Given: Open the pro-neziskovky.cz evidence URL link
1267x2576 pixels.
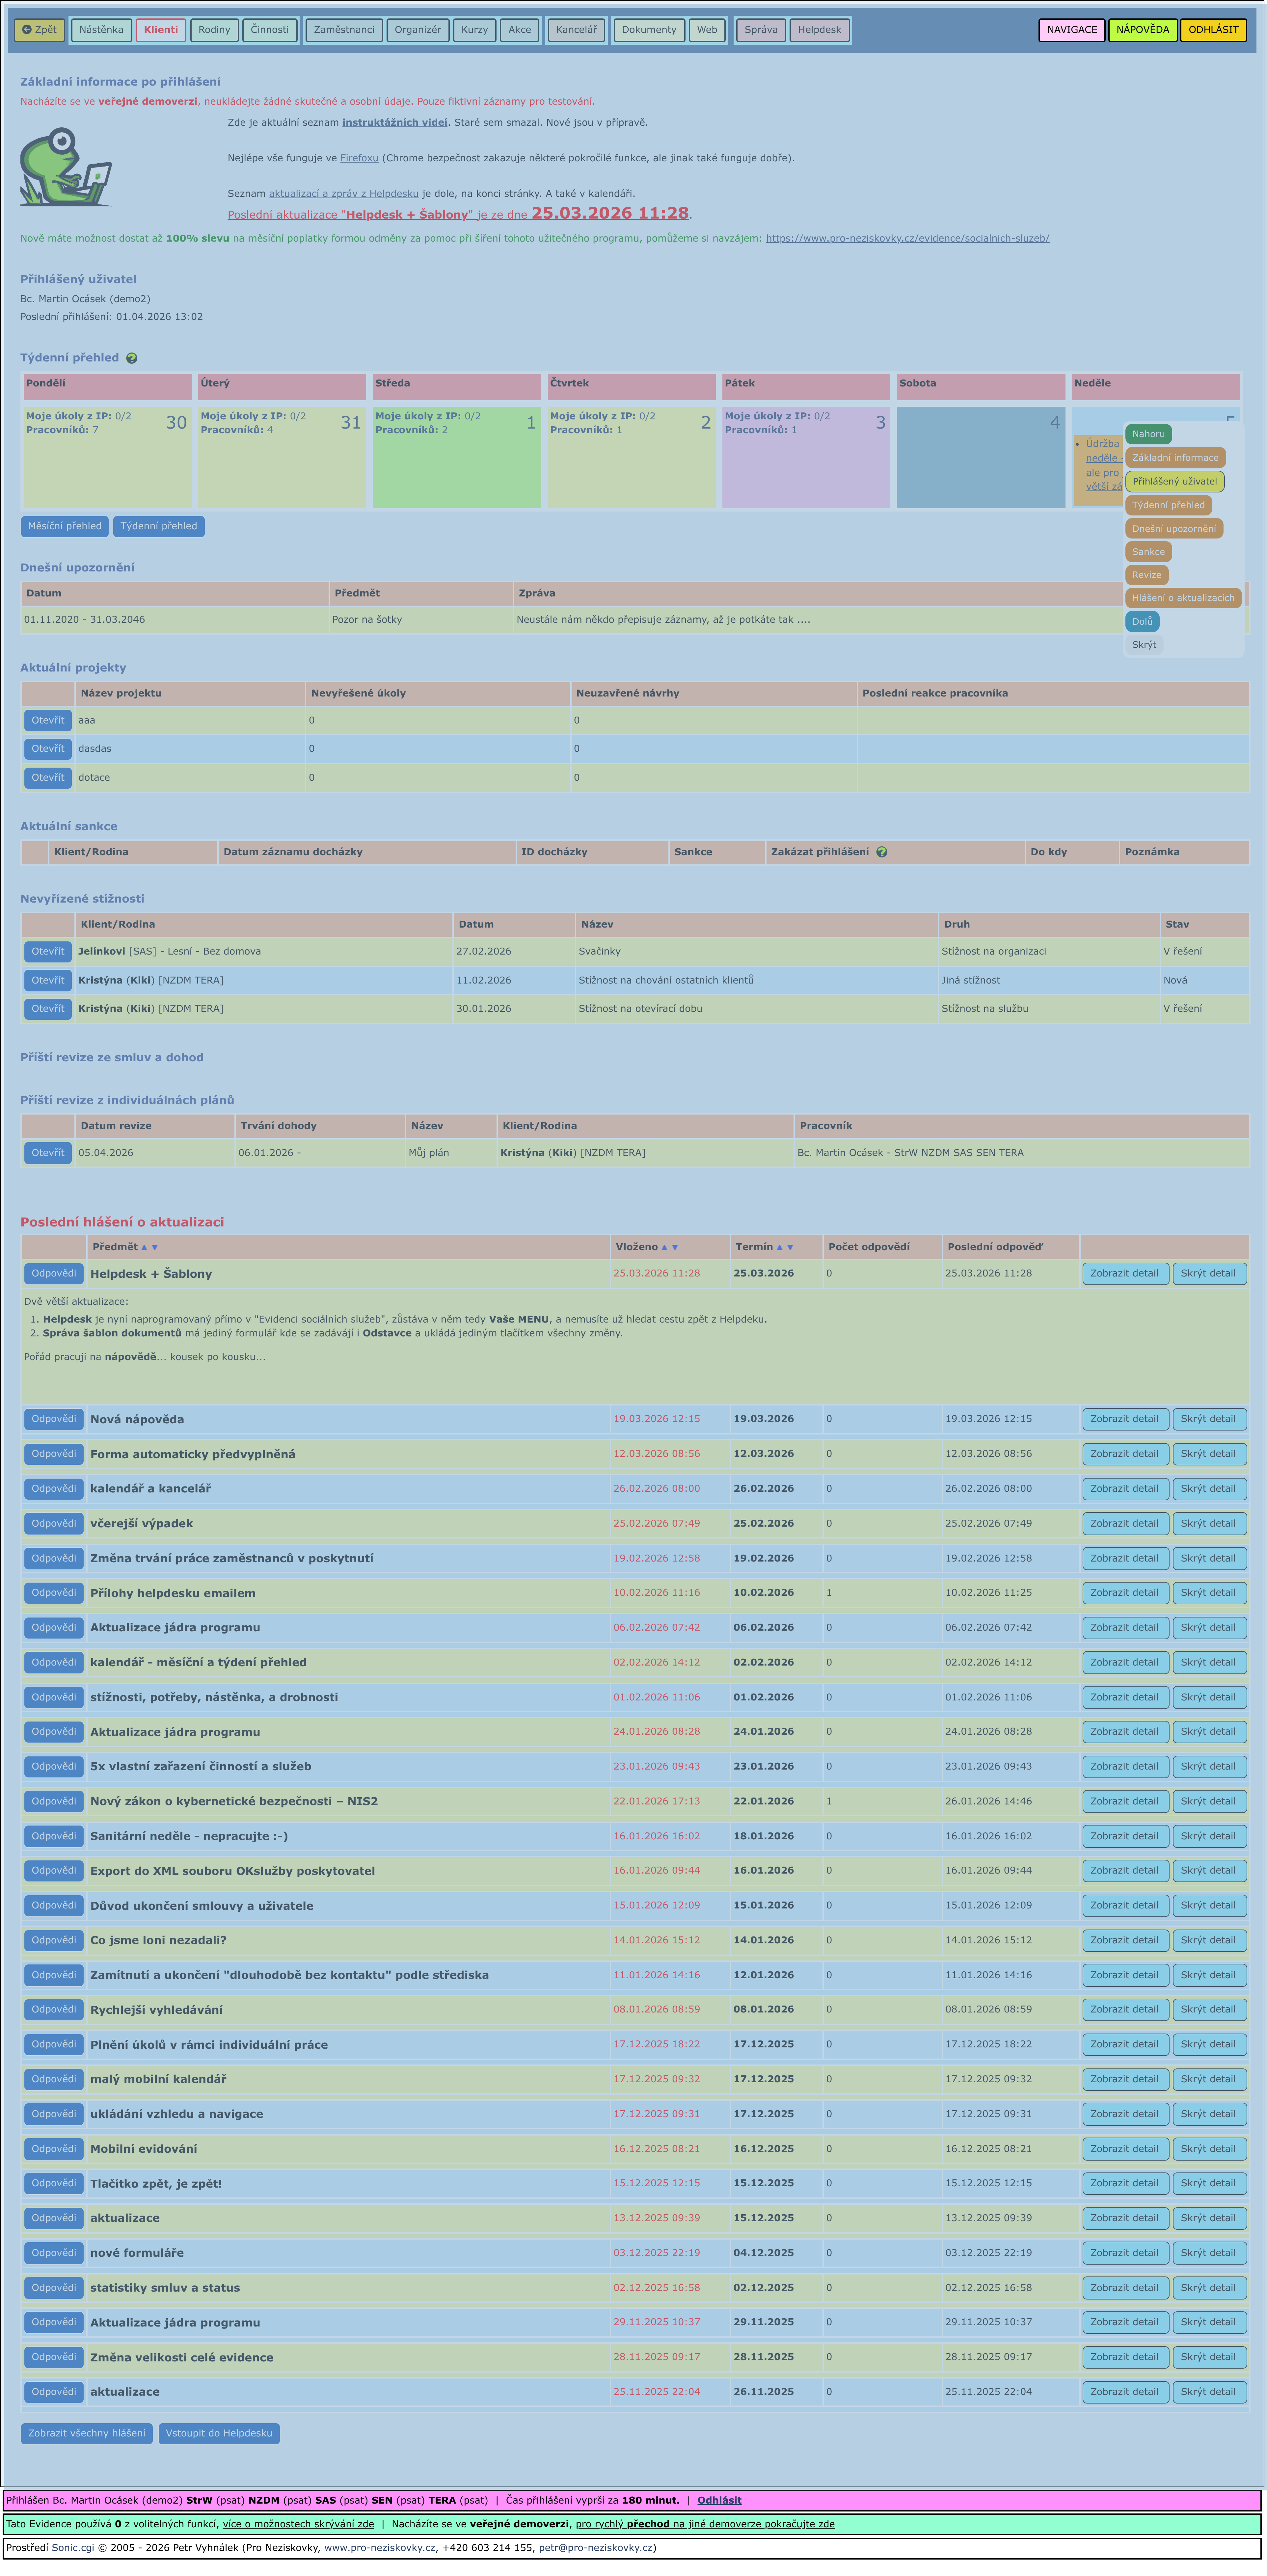Looking at the screenshot, I should coord(908,239).
